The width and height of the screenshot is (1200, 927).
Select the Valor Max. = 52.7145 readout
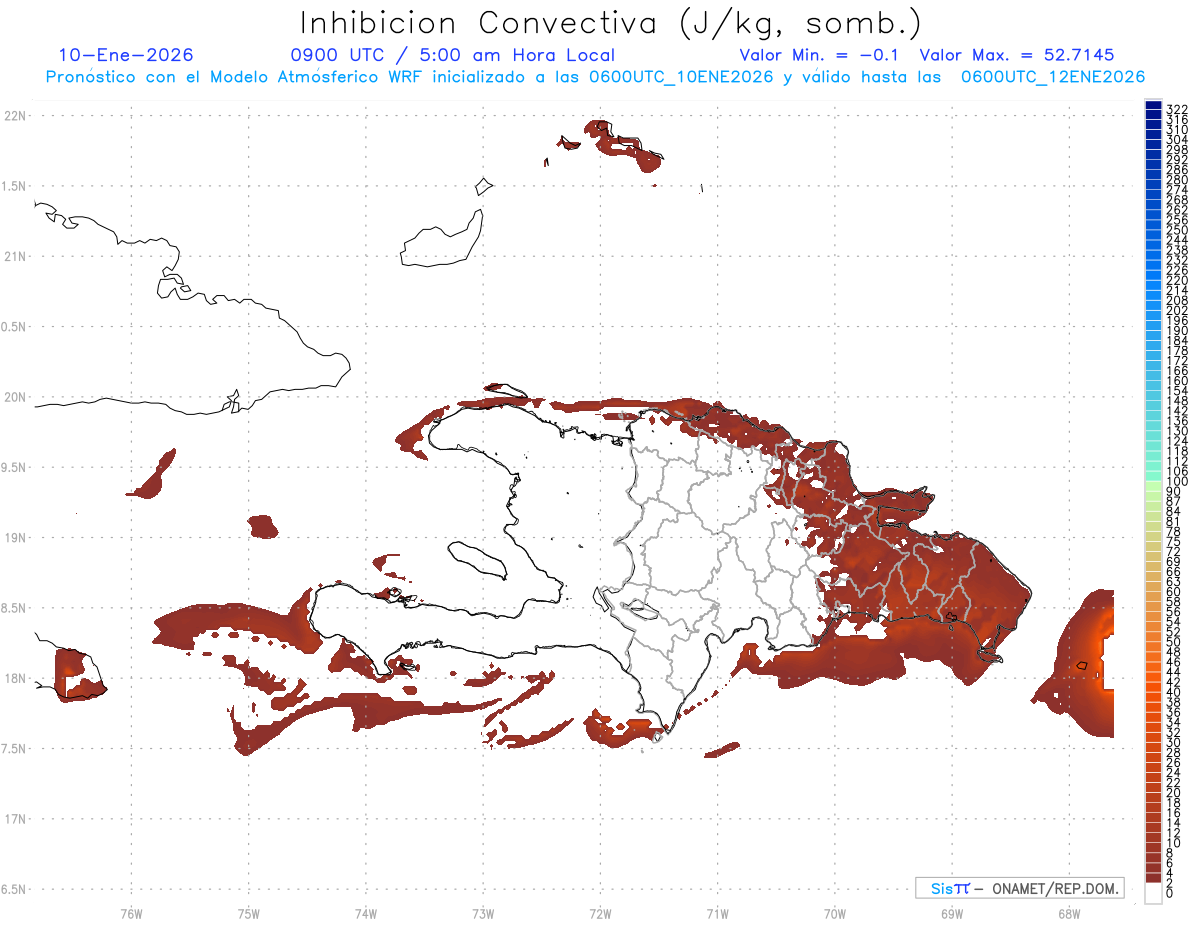coord(1017,55)
